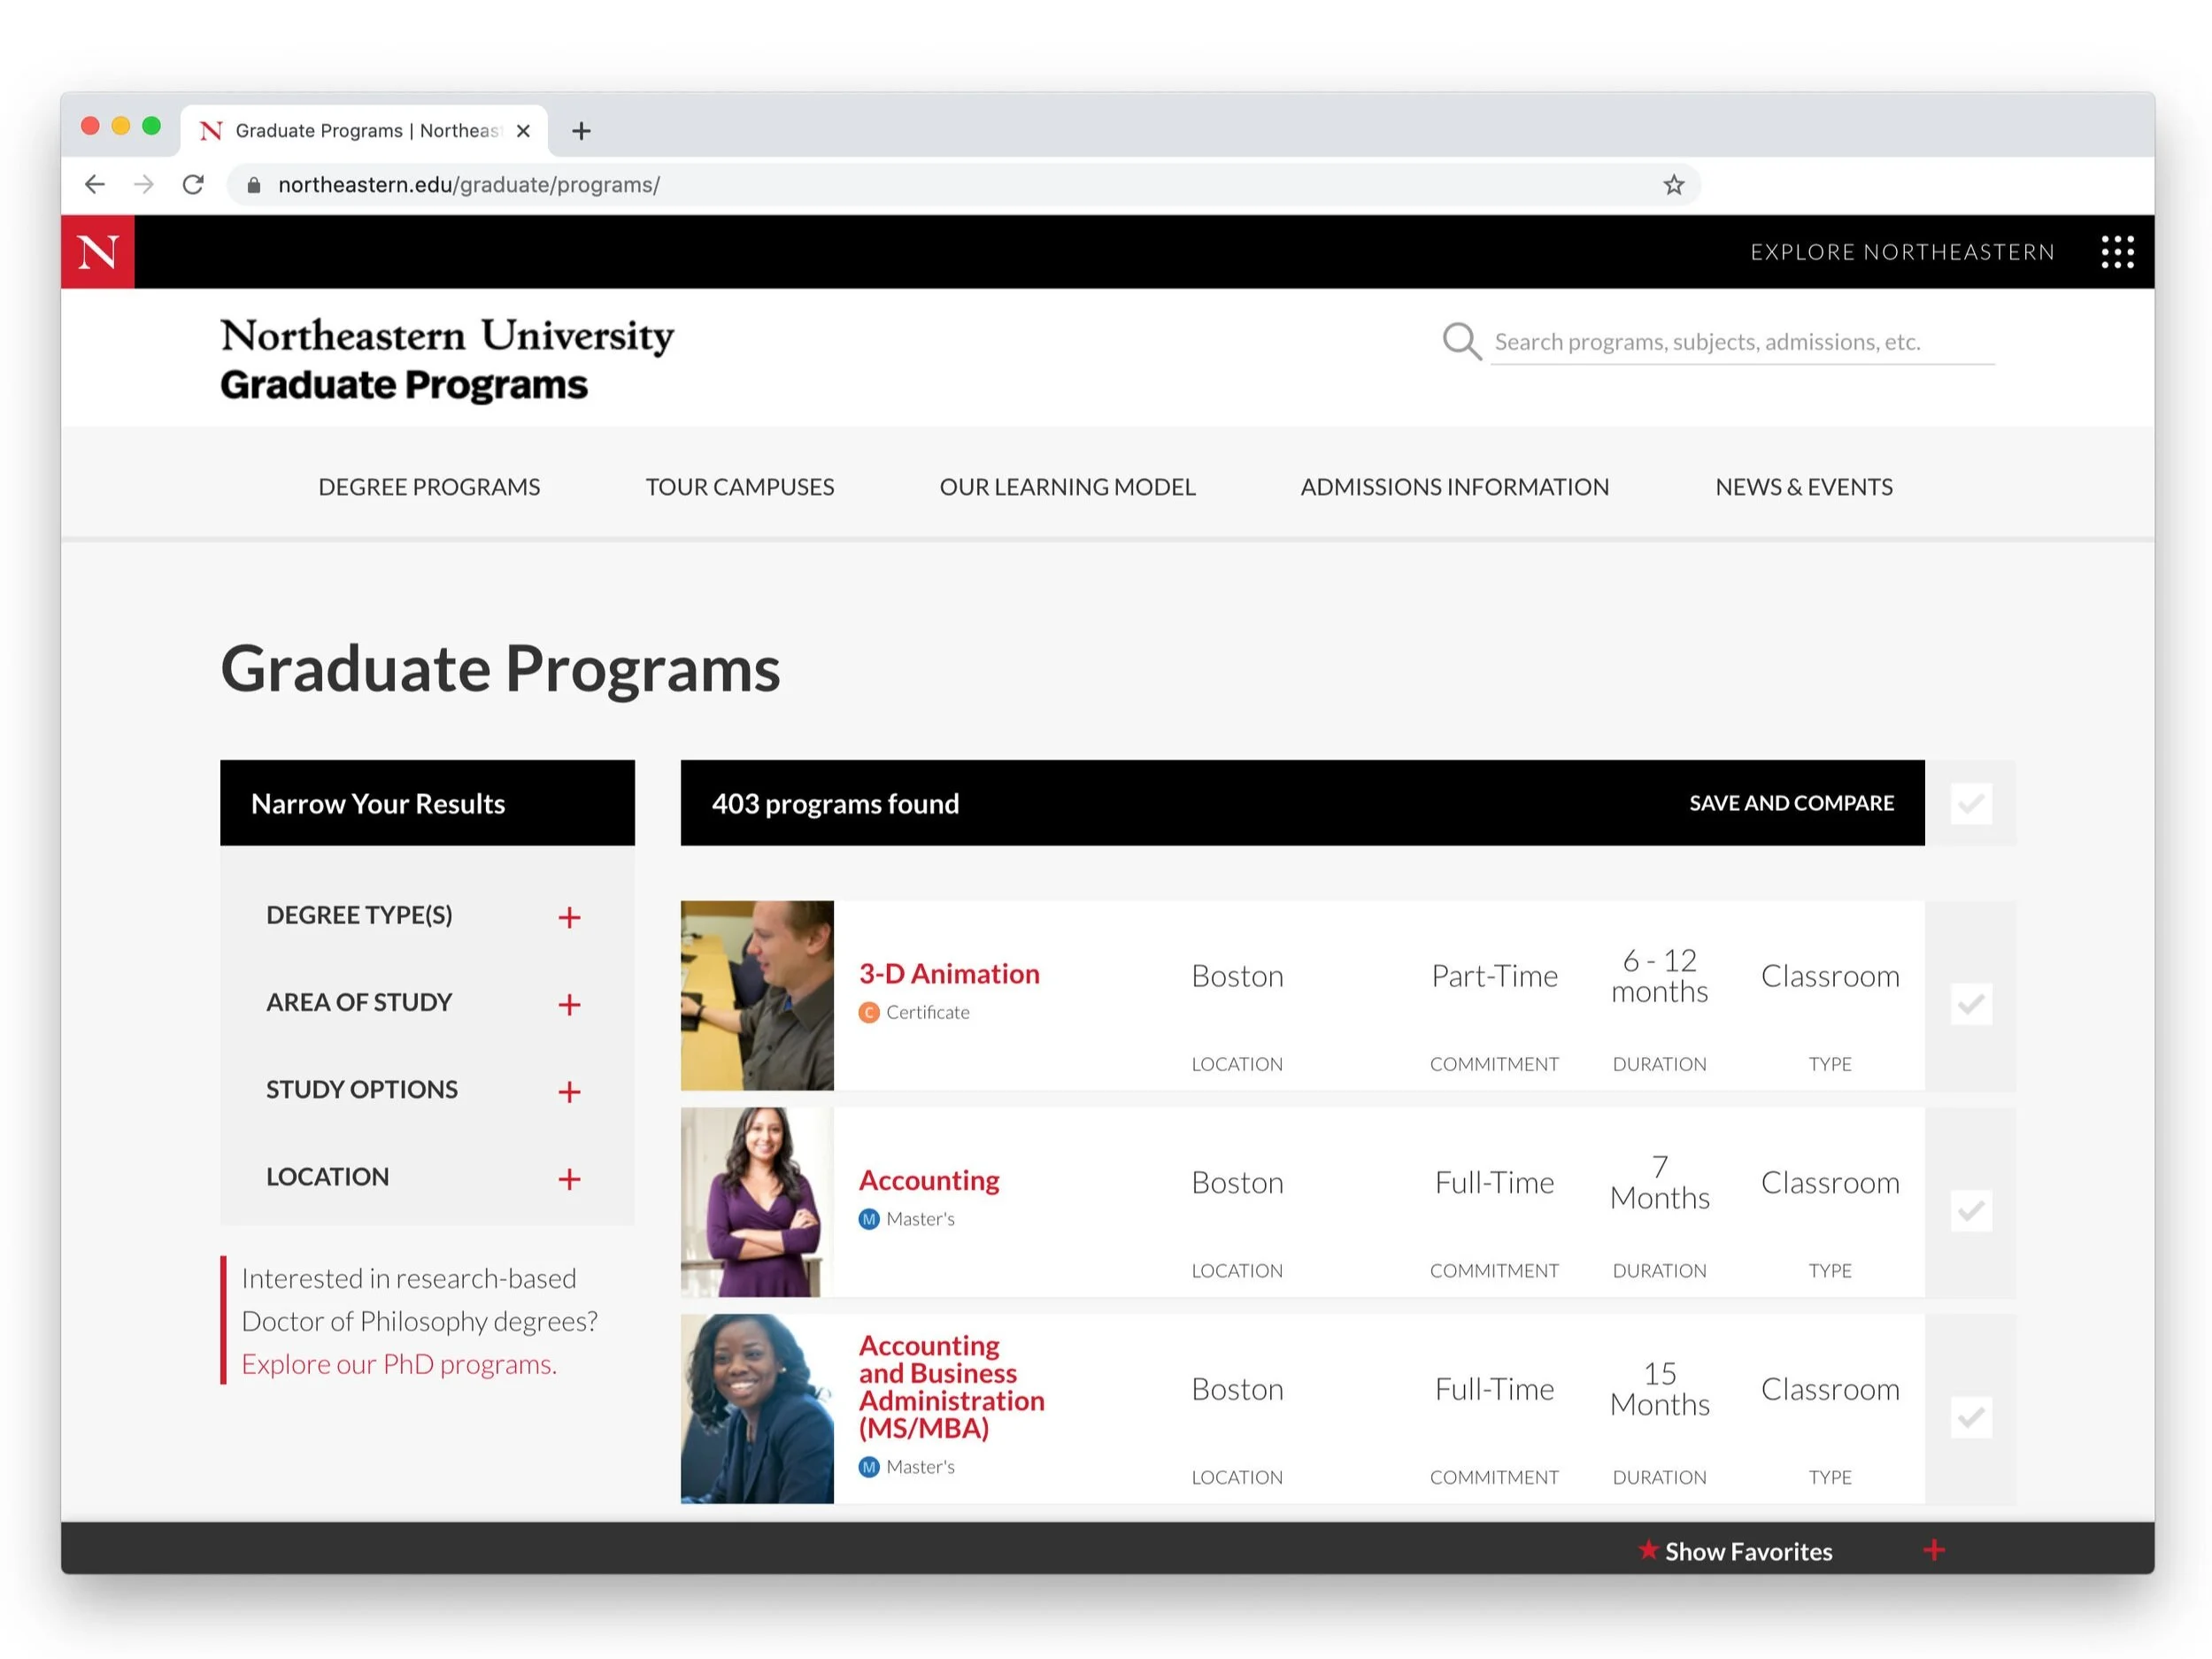2212x1659 pixels.
Task: Open the Explore Northeastern grid menu icon
Action: coord(2116,252)
